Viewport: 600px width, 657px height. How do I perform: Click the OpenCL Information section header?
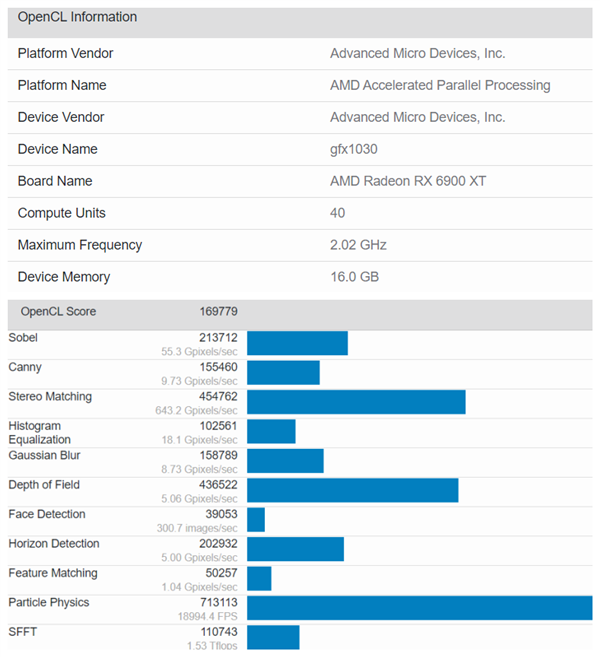(77, 17)
